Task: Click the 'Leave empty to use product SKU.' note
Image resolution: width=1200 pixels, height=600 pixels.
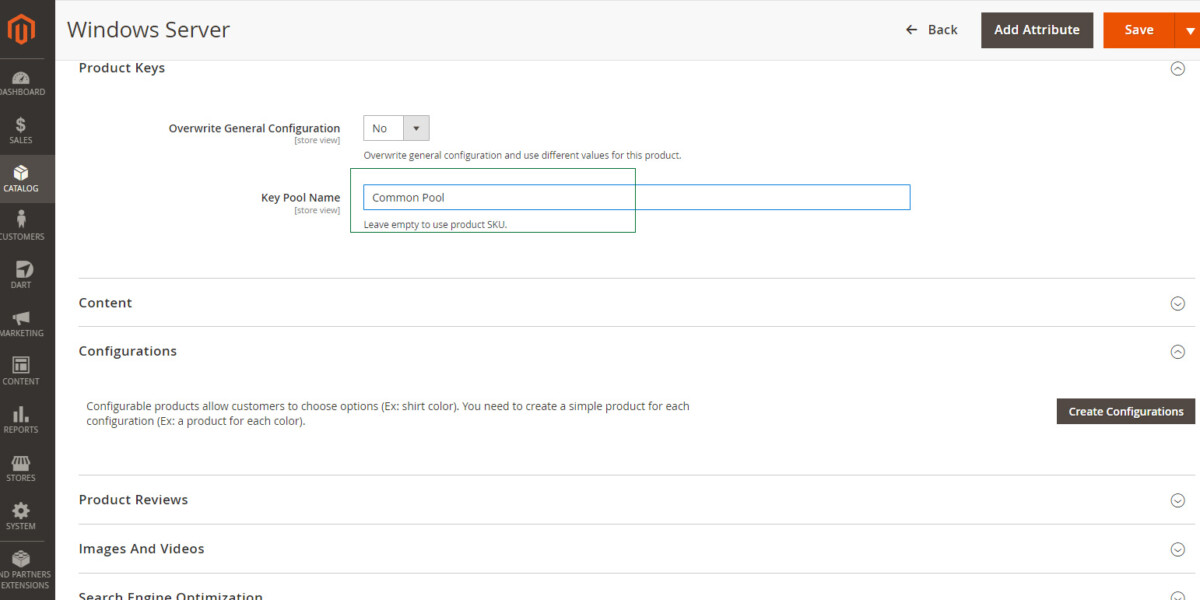Action: coord(435,225)
